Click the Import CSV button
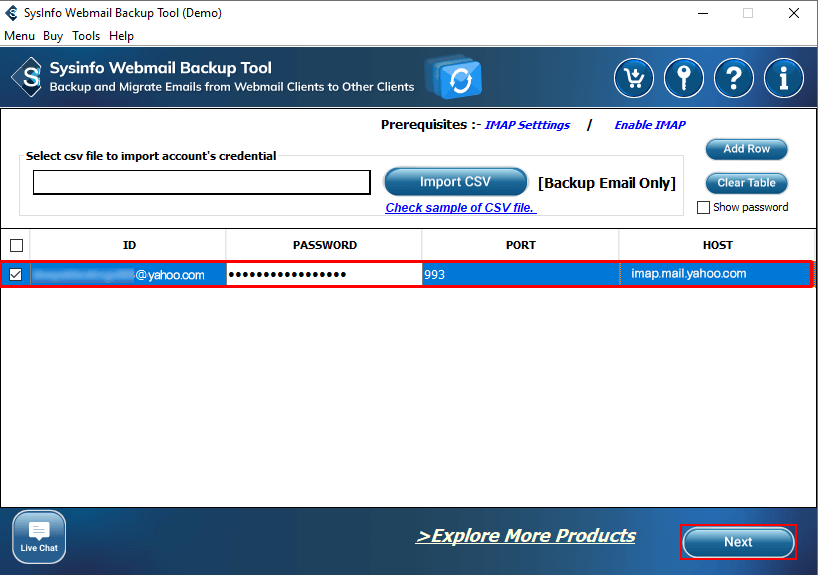Viewport: 818px width, 575px height. (x=455, y=182)
